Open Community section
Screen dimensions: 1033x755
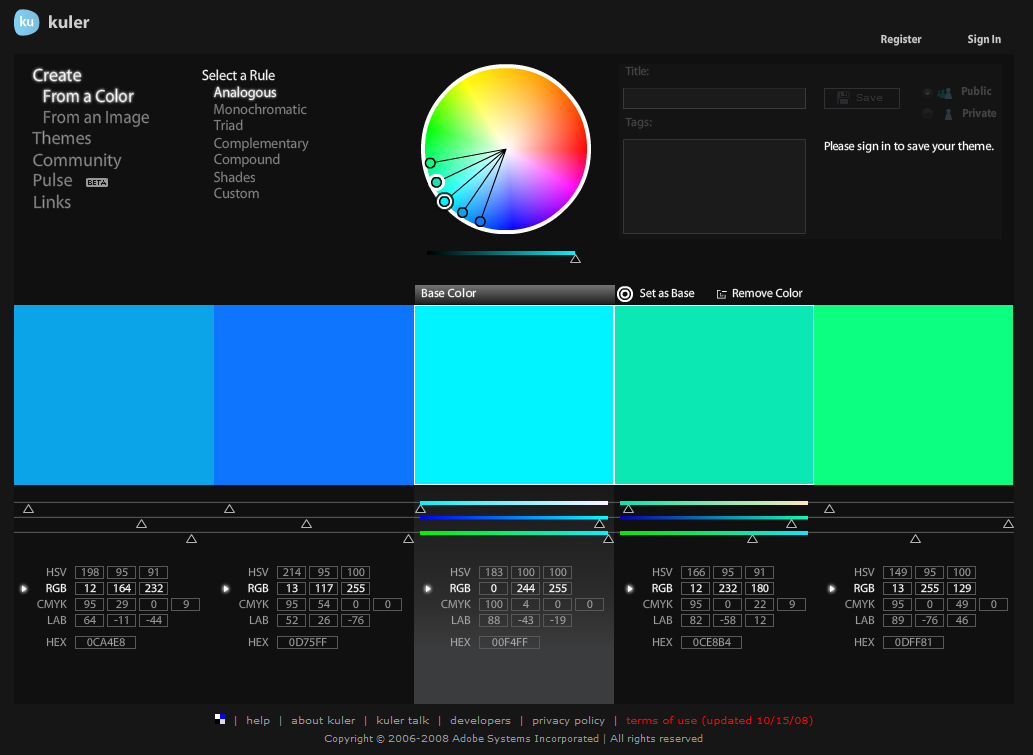(77, 160)
